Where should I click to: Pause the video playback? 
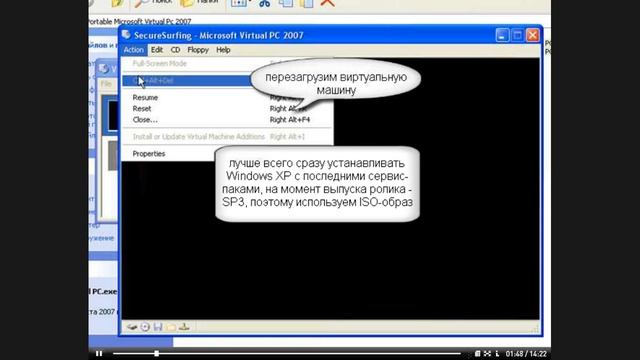click(99, 353)
